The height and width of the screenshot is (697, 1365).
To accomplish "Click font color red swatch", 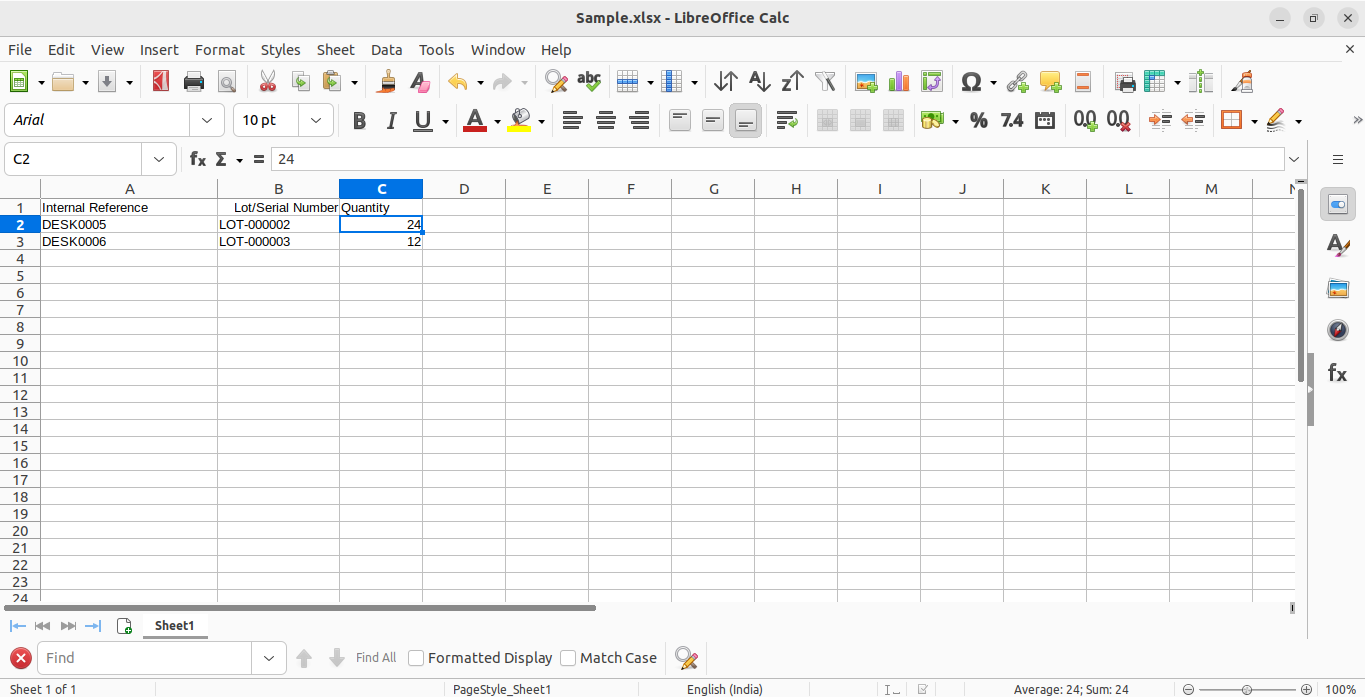I will pyautogui.click(x=475, y=120).
